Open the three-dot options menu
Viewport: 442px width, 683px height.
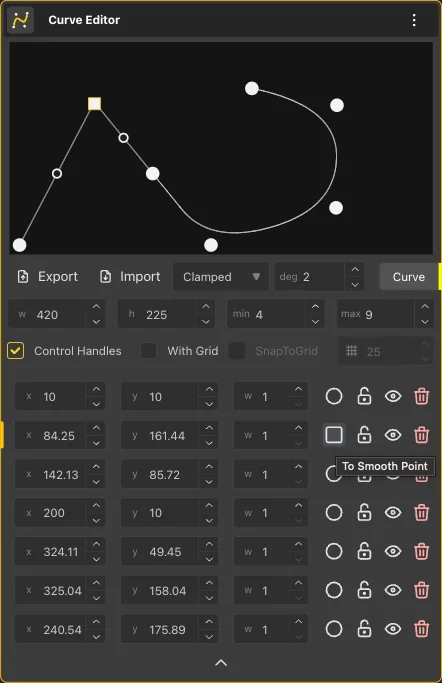(x=414, y=20)
